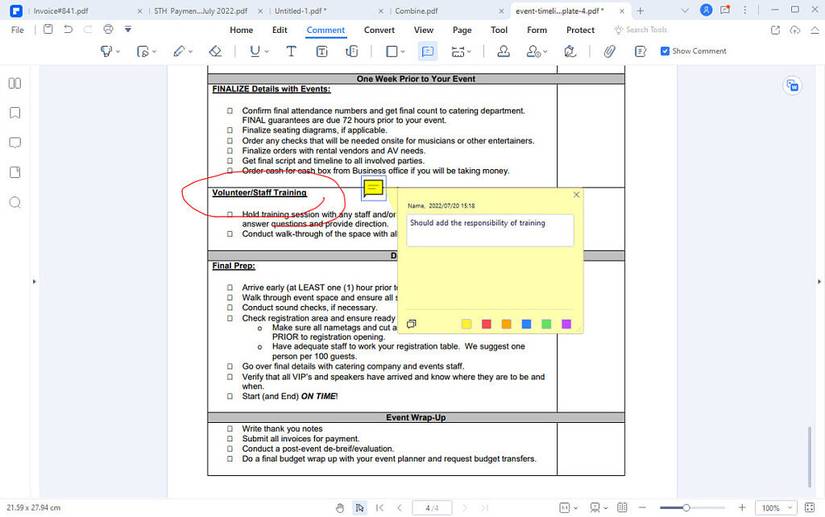Go to the first page
Viewport: 825px width, 517px height.
pos(379,508)
